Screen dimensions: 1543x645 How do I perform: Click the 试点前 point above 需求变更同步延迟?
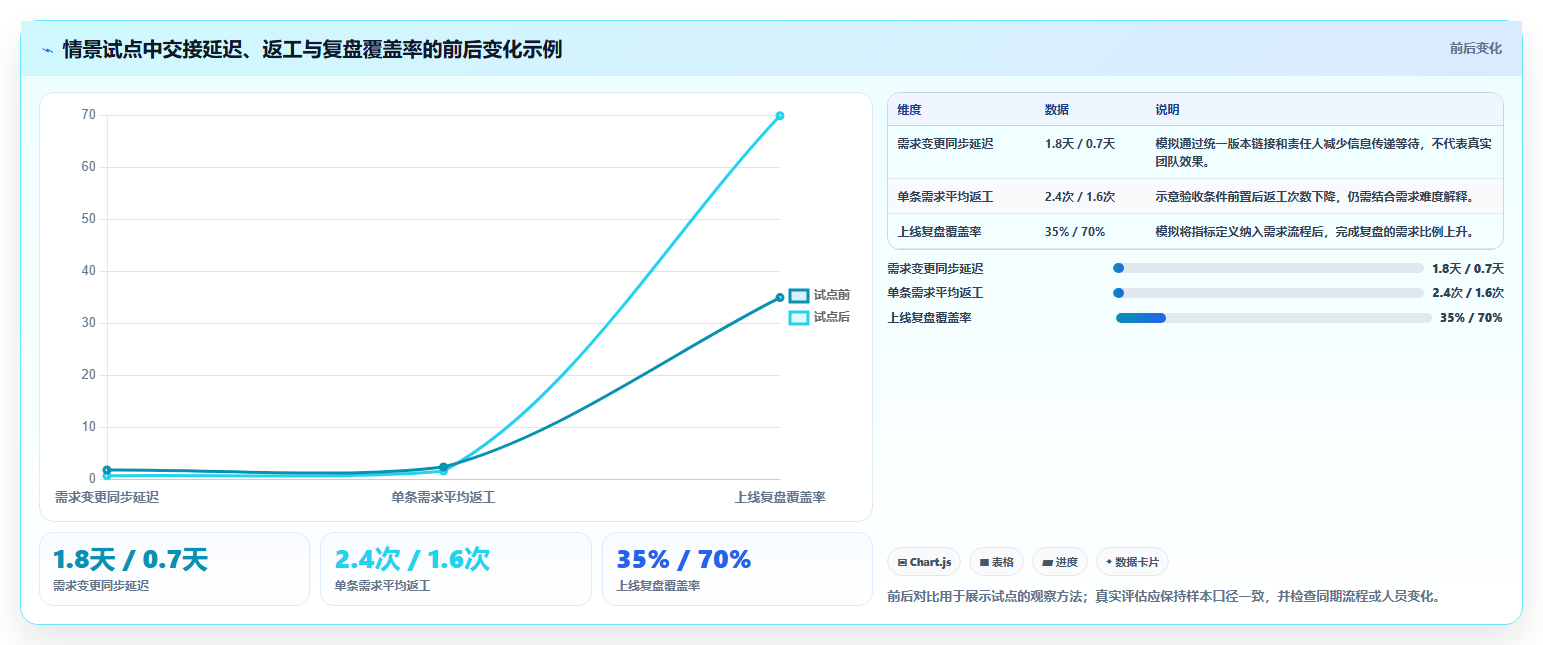[x=107, y=470]
